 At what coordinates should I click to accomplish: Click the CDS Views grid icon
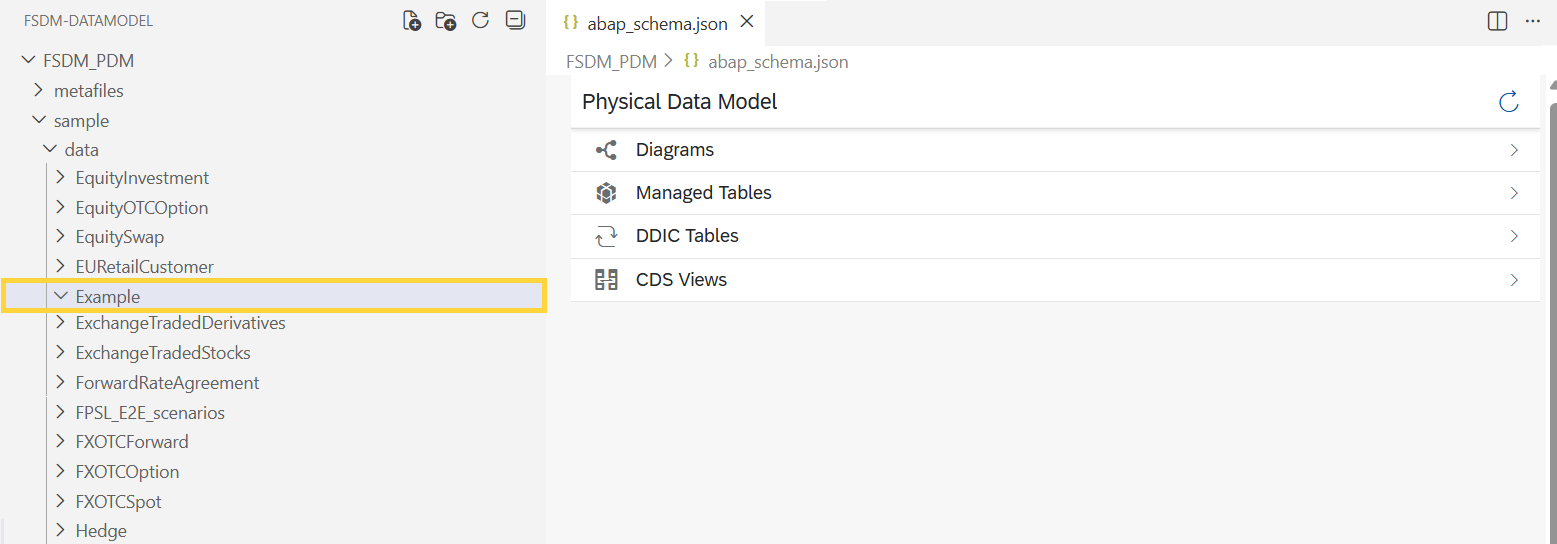click(606, 280)
